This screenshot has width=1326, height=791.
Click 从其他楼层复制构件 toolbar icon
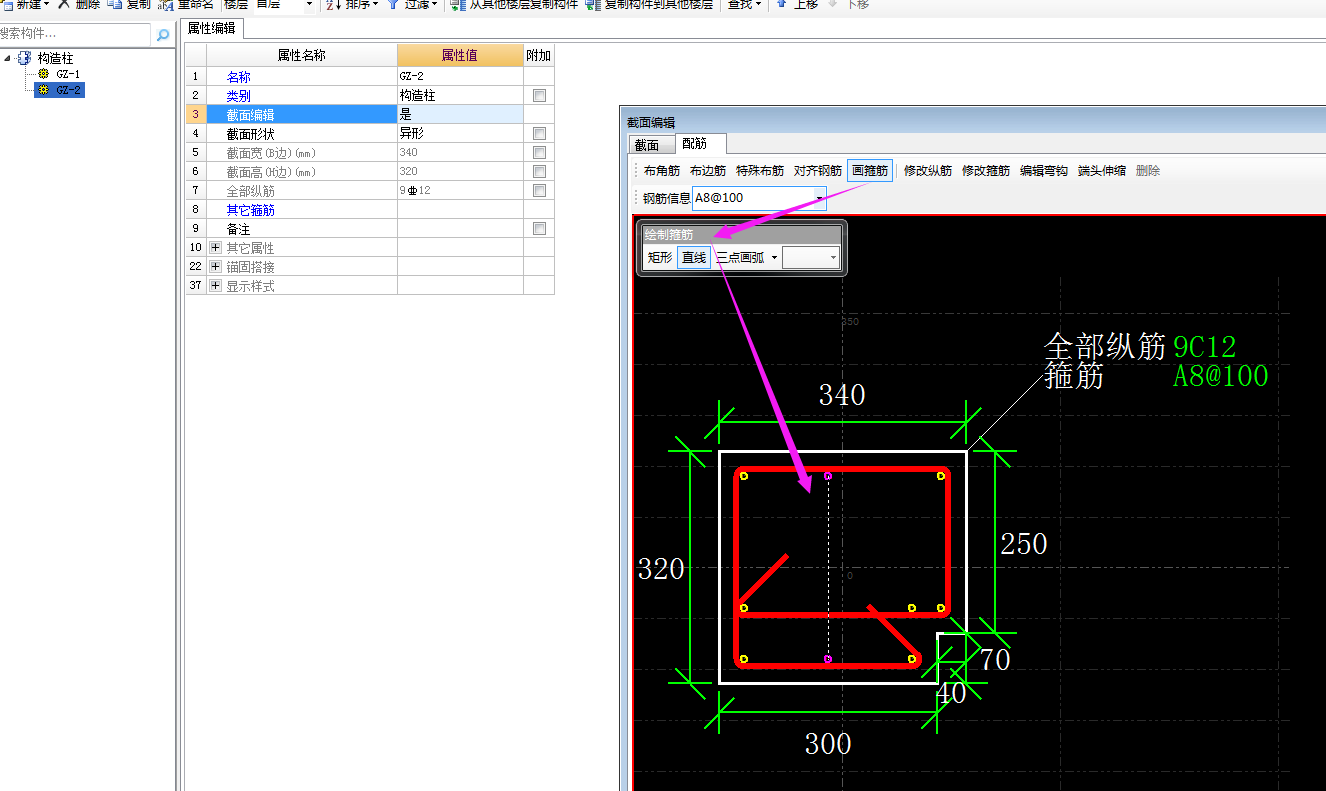pyautogui.click(x=457, y=4)
